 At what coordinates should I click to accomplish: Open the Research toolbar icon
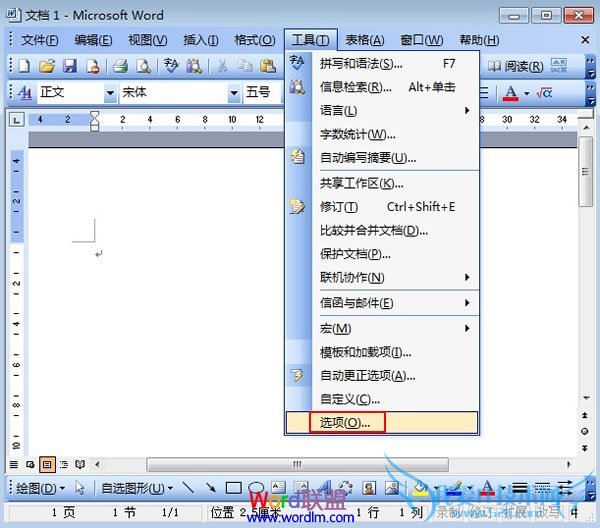tap(194, 66)
